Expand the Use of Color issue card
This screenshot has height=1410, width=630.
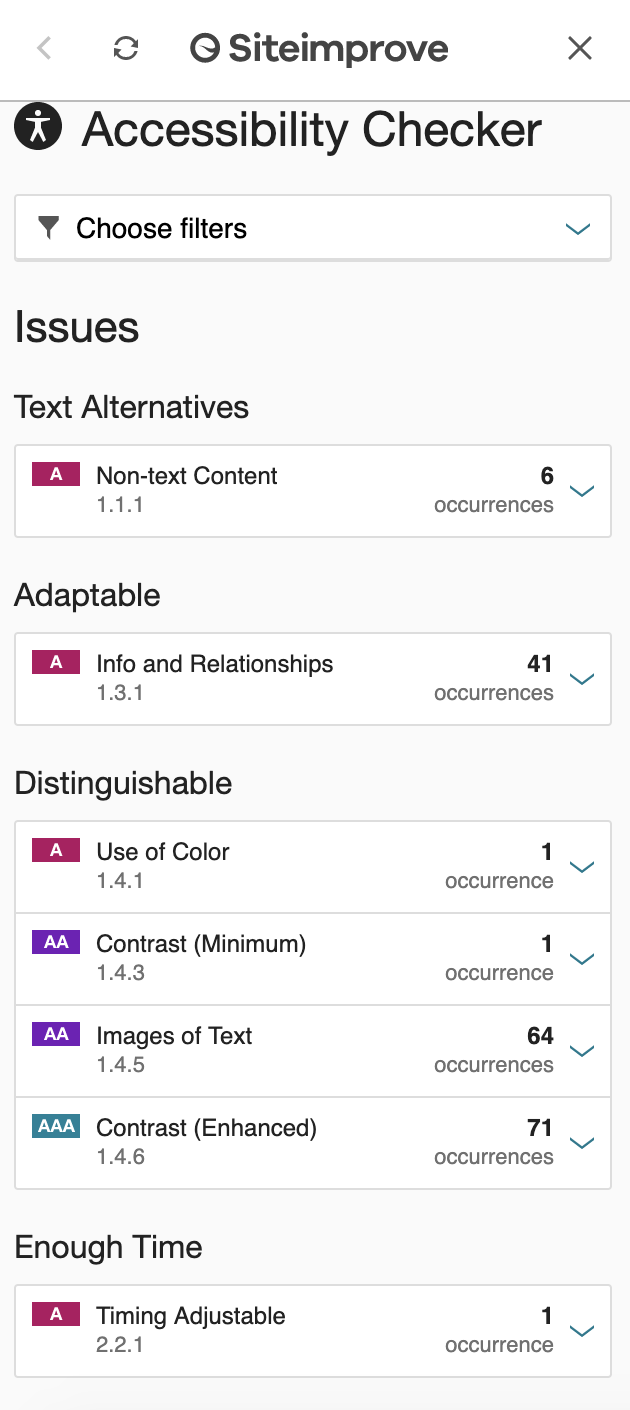point(582,866)
